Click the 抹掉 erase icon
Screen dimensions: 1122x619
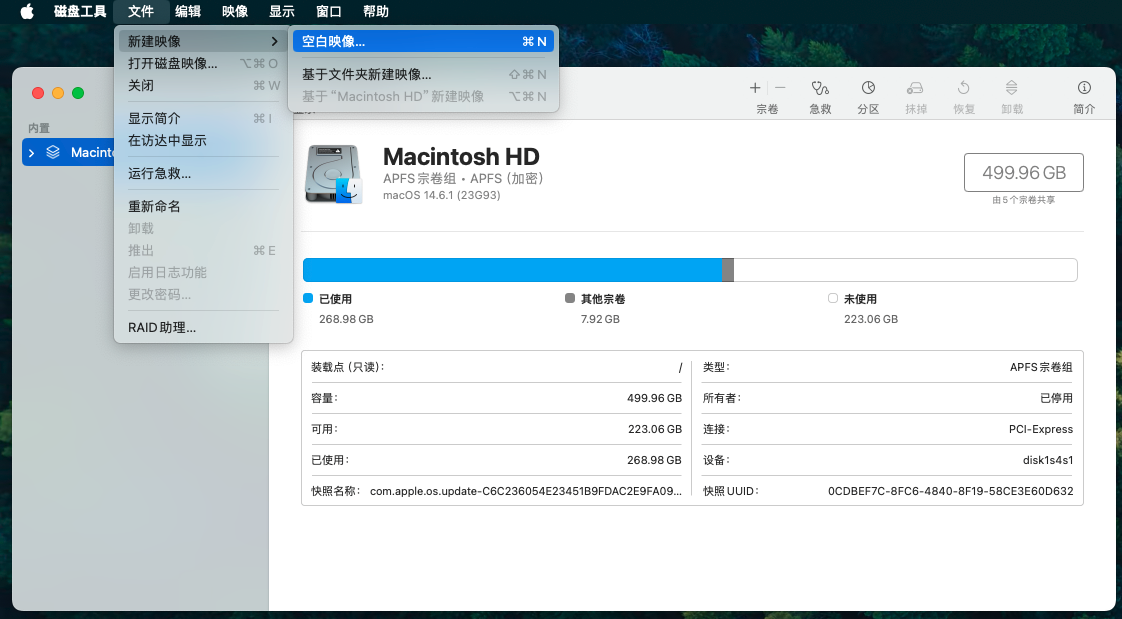[x=915, y=88]
